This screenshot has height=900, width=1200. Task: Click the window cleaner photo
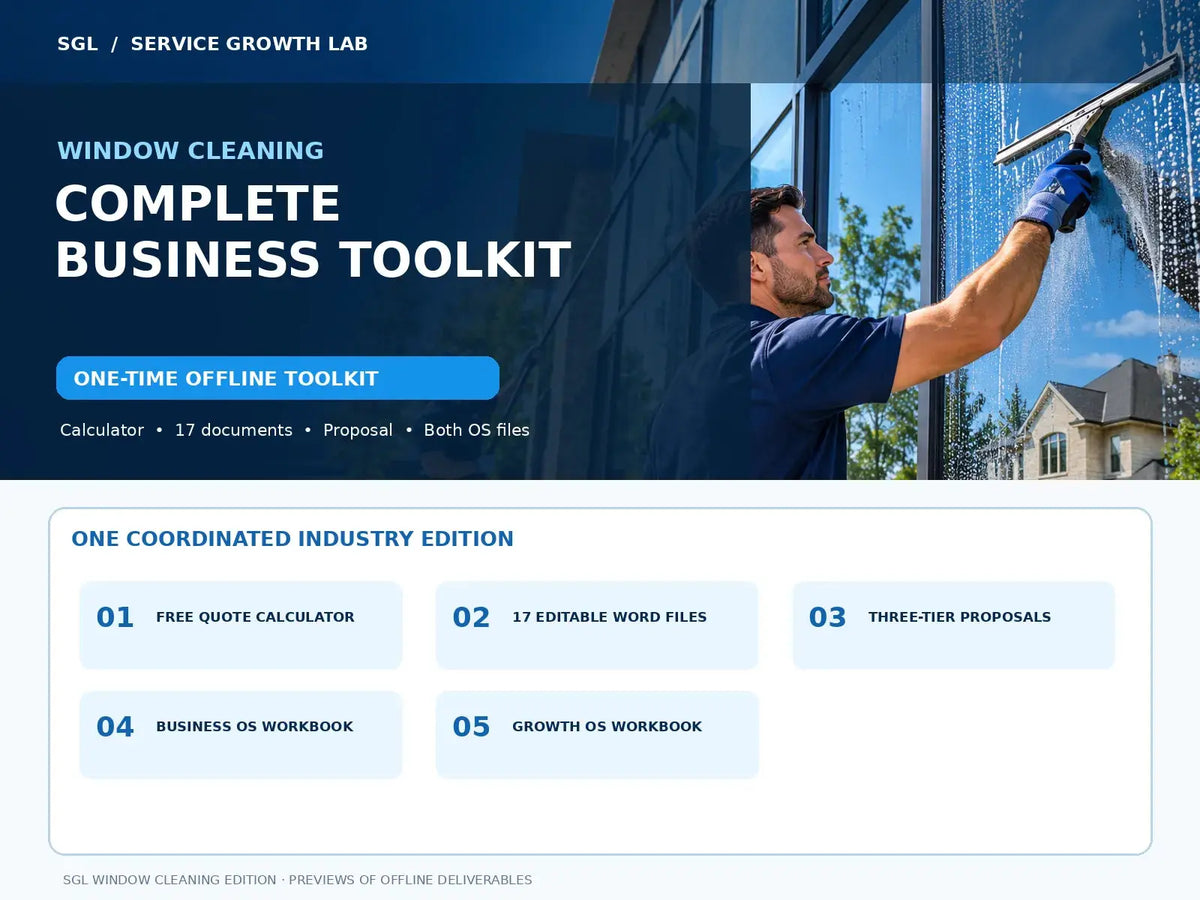coord(975,281)
